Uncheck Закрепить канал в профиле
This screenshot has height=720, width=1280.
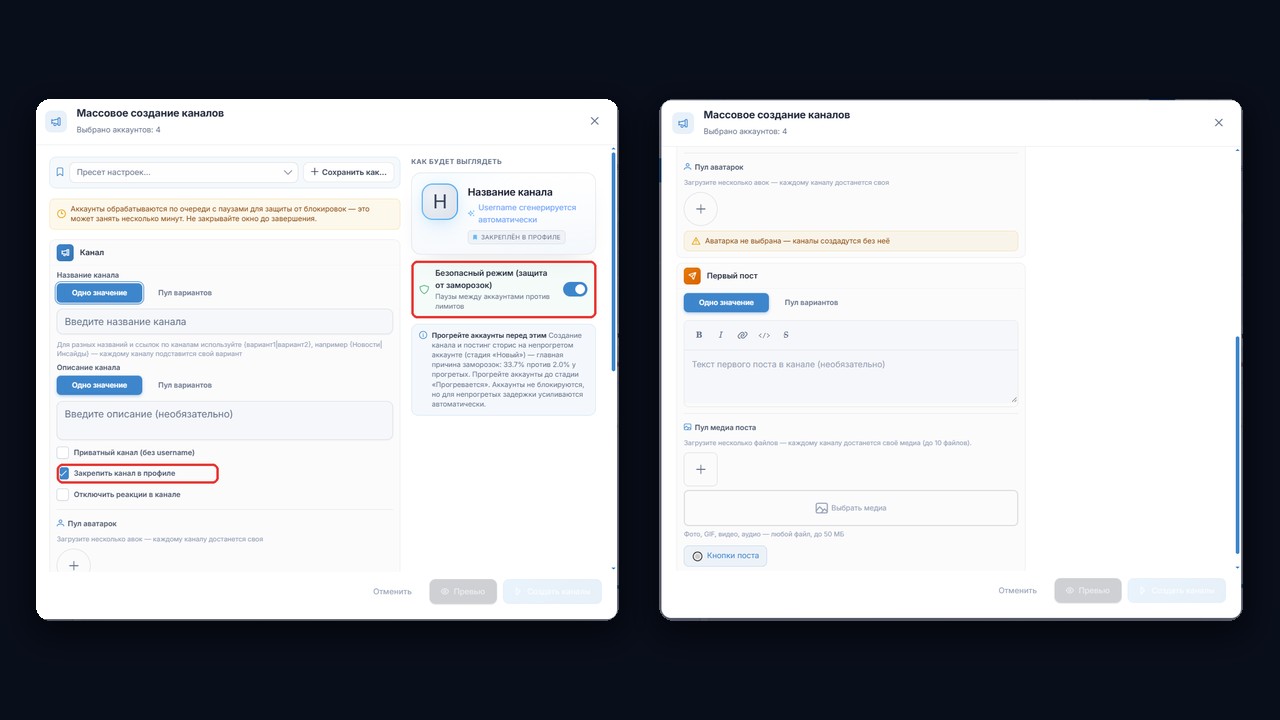click(x=63, y=473)
